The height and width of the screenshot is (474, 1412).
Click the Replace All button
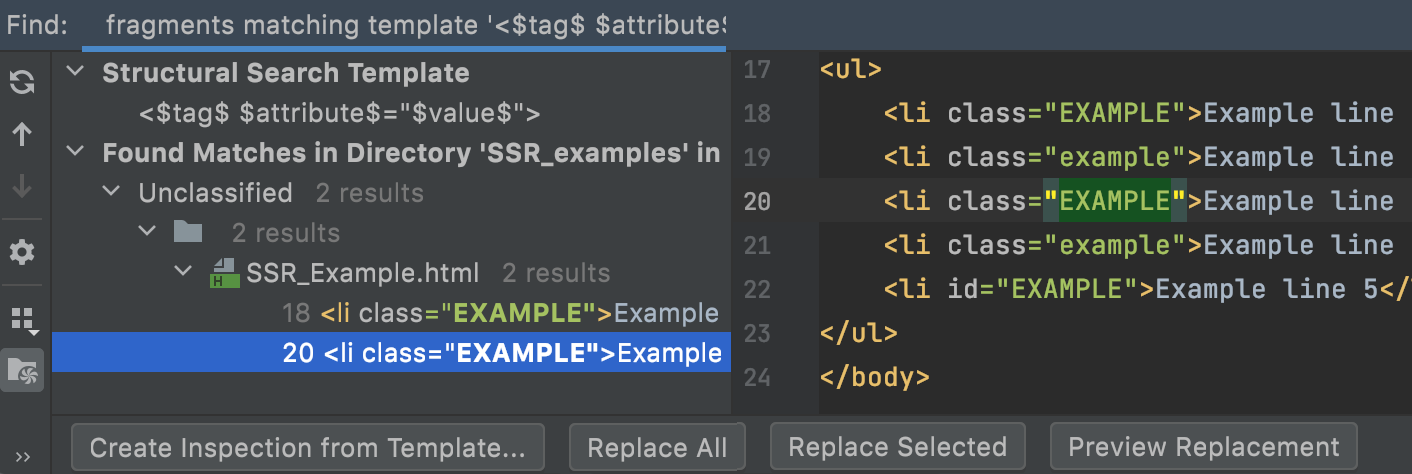coord(657,447)
